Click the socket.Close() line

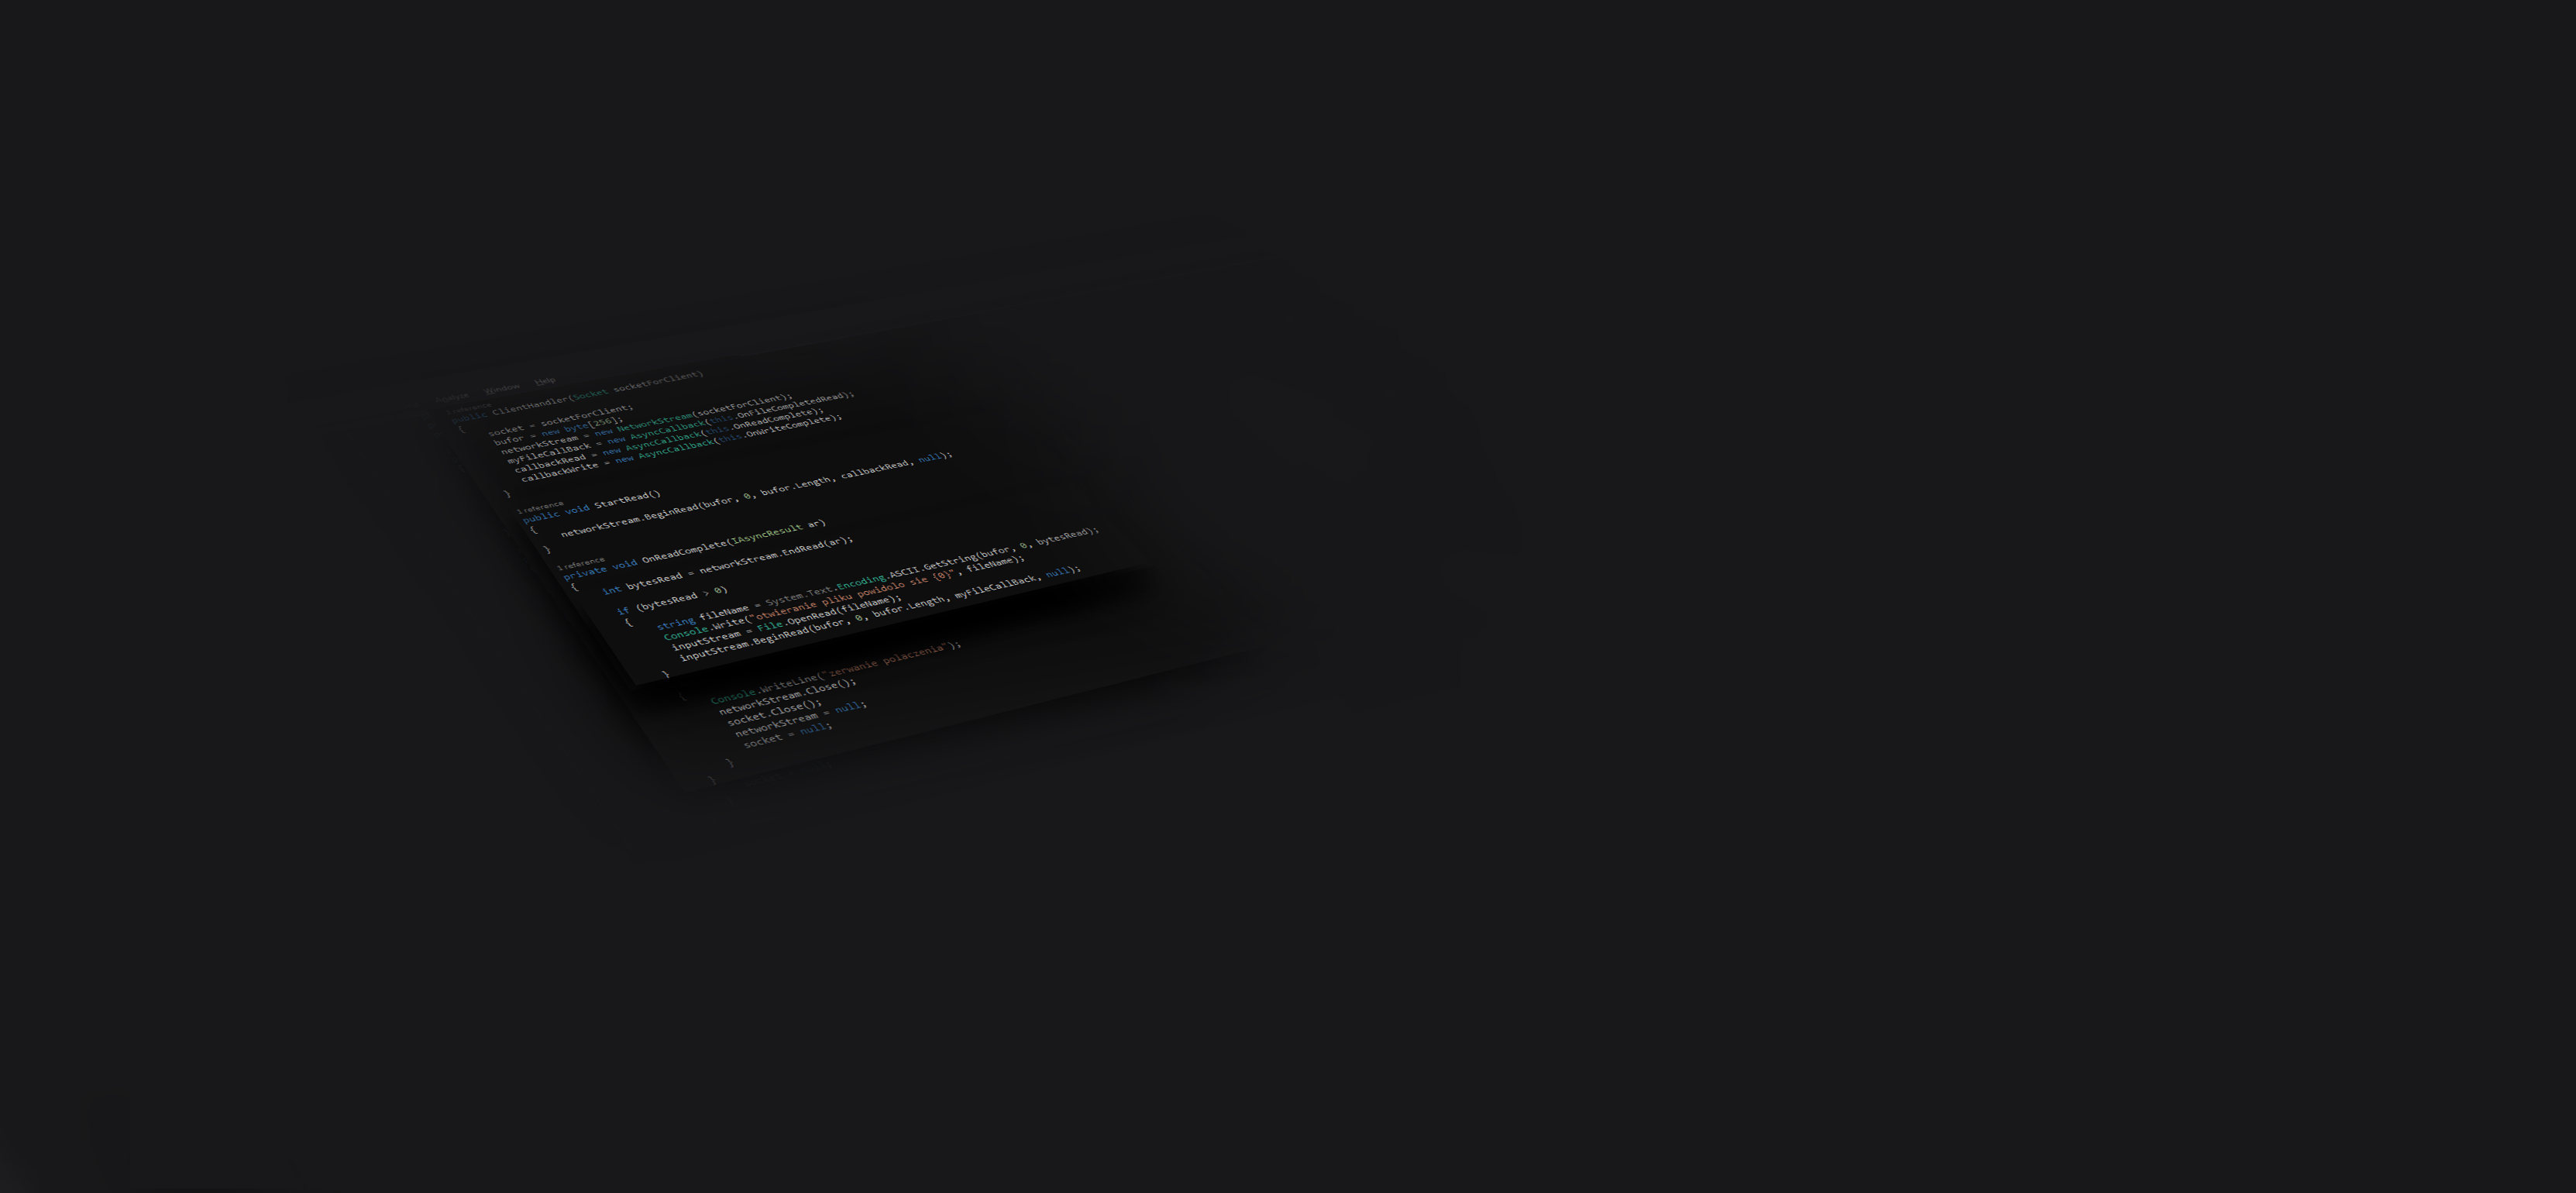coord(773,711)
